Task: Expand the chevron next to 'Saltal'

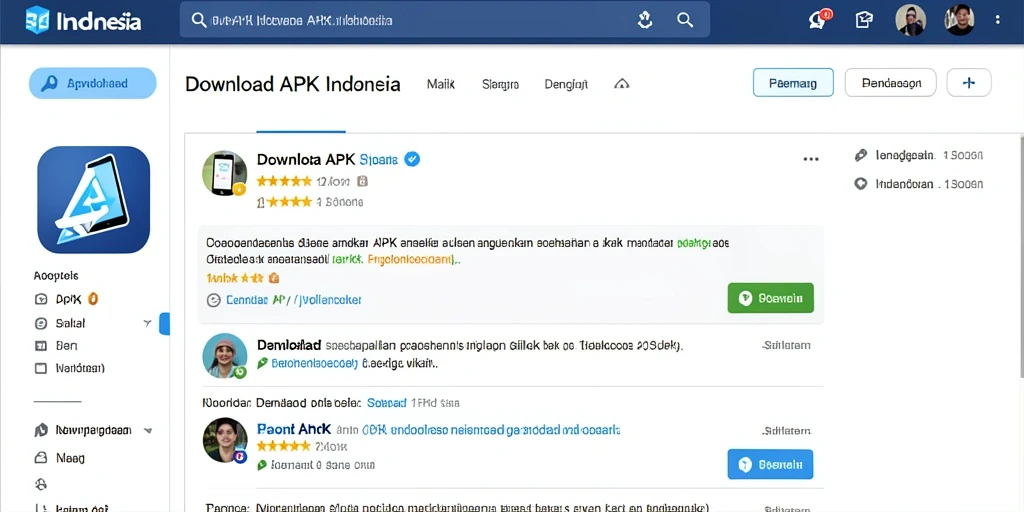Action: coord(147,323)
